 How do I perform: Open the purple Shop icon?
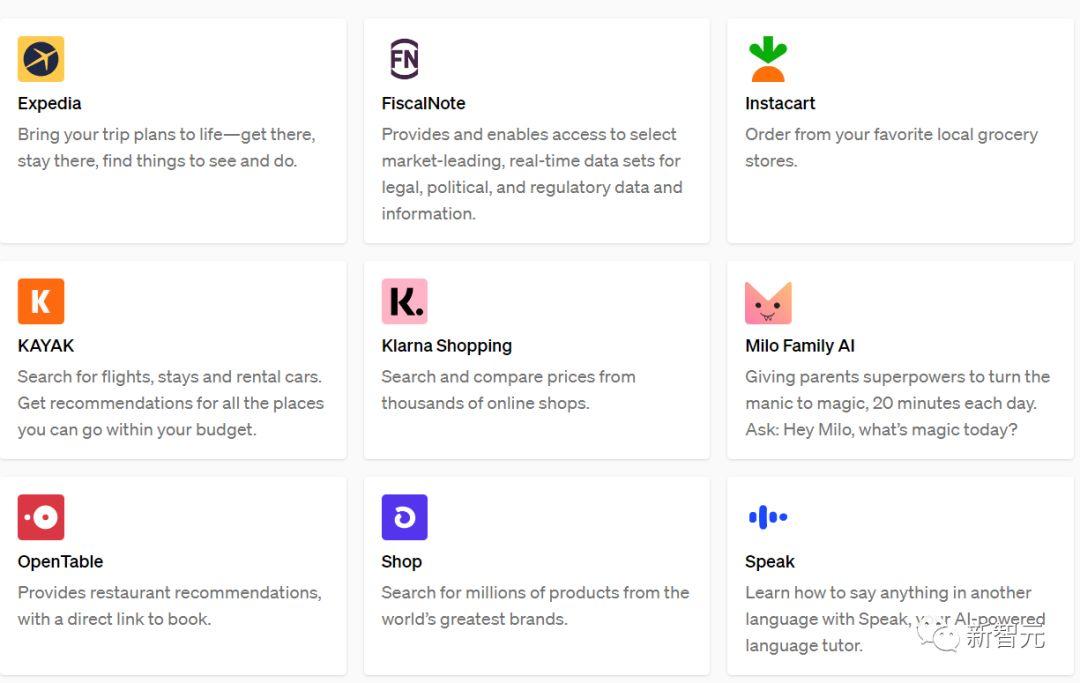(404, 517)
